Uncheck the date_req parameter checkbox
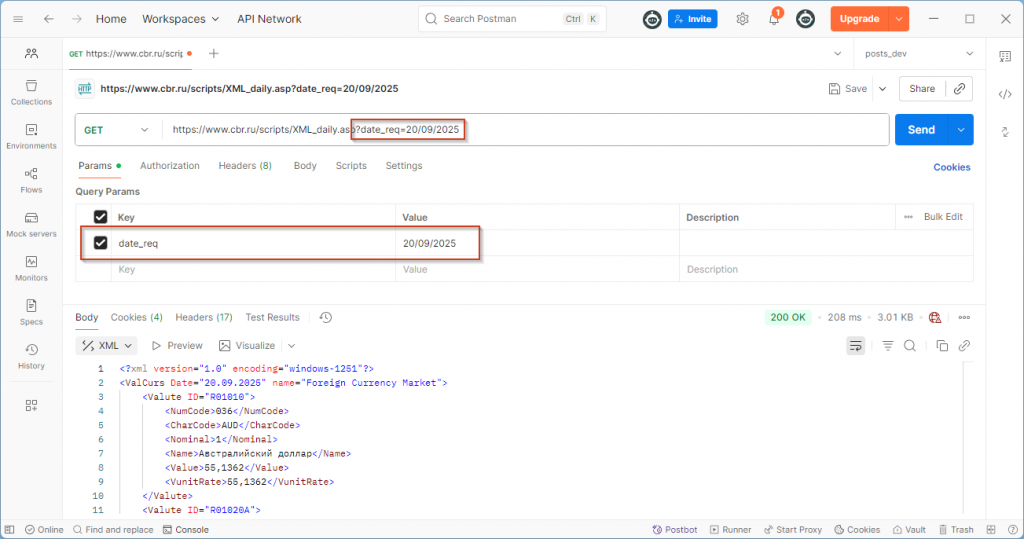The width and height of the screenshot is (1024, 539). [100, 243]
